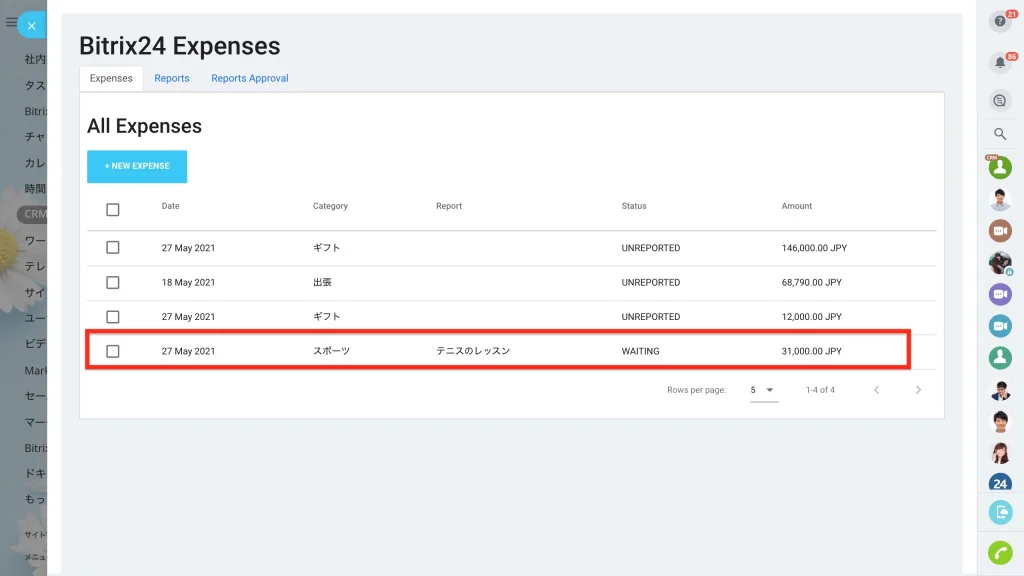Click the Amount column header
1024x576 pixels.
(x=797, y=206)
